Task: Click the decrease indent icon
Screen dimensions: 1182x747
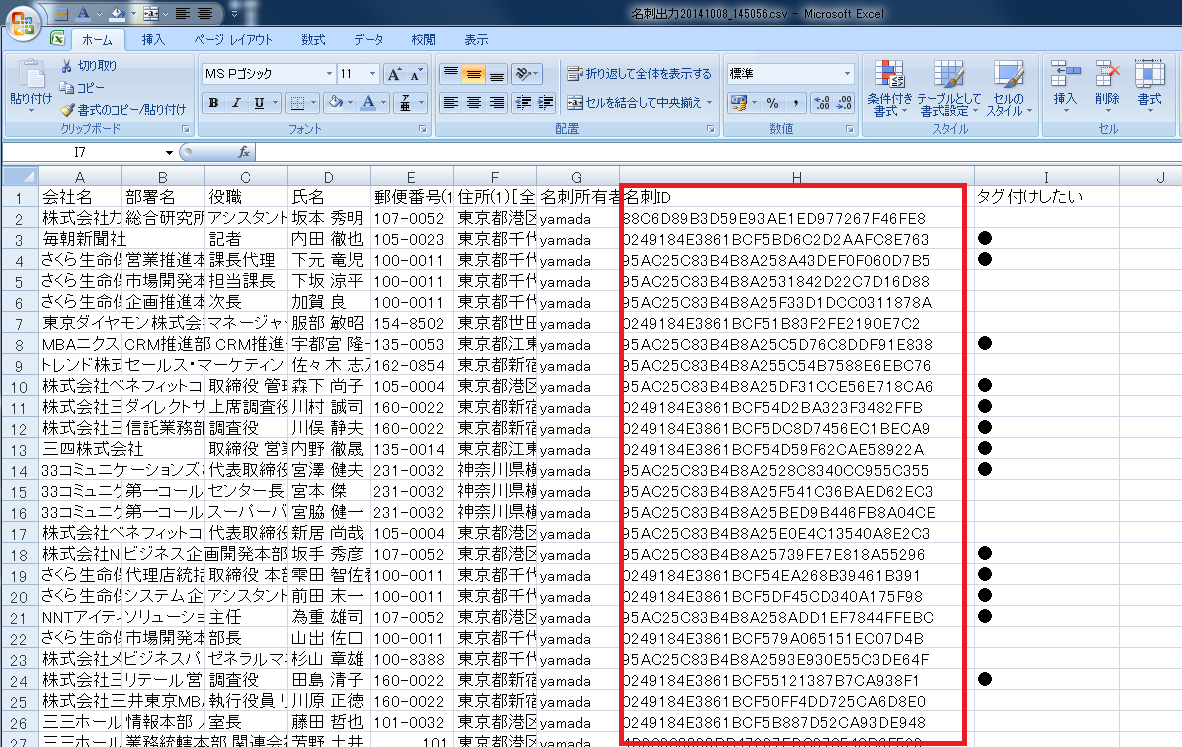Action: 522,103
